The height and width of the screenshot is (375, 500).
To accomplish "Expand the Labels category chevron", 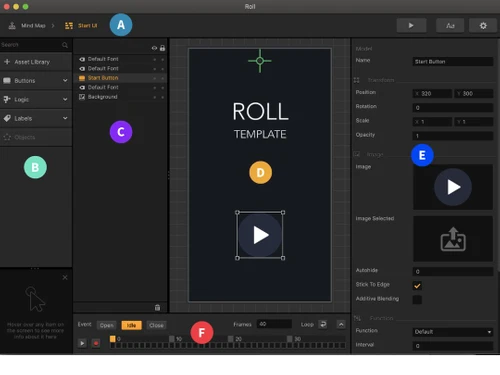I will [x=65, y=118].
